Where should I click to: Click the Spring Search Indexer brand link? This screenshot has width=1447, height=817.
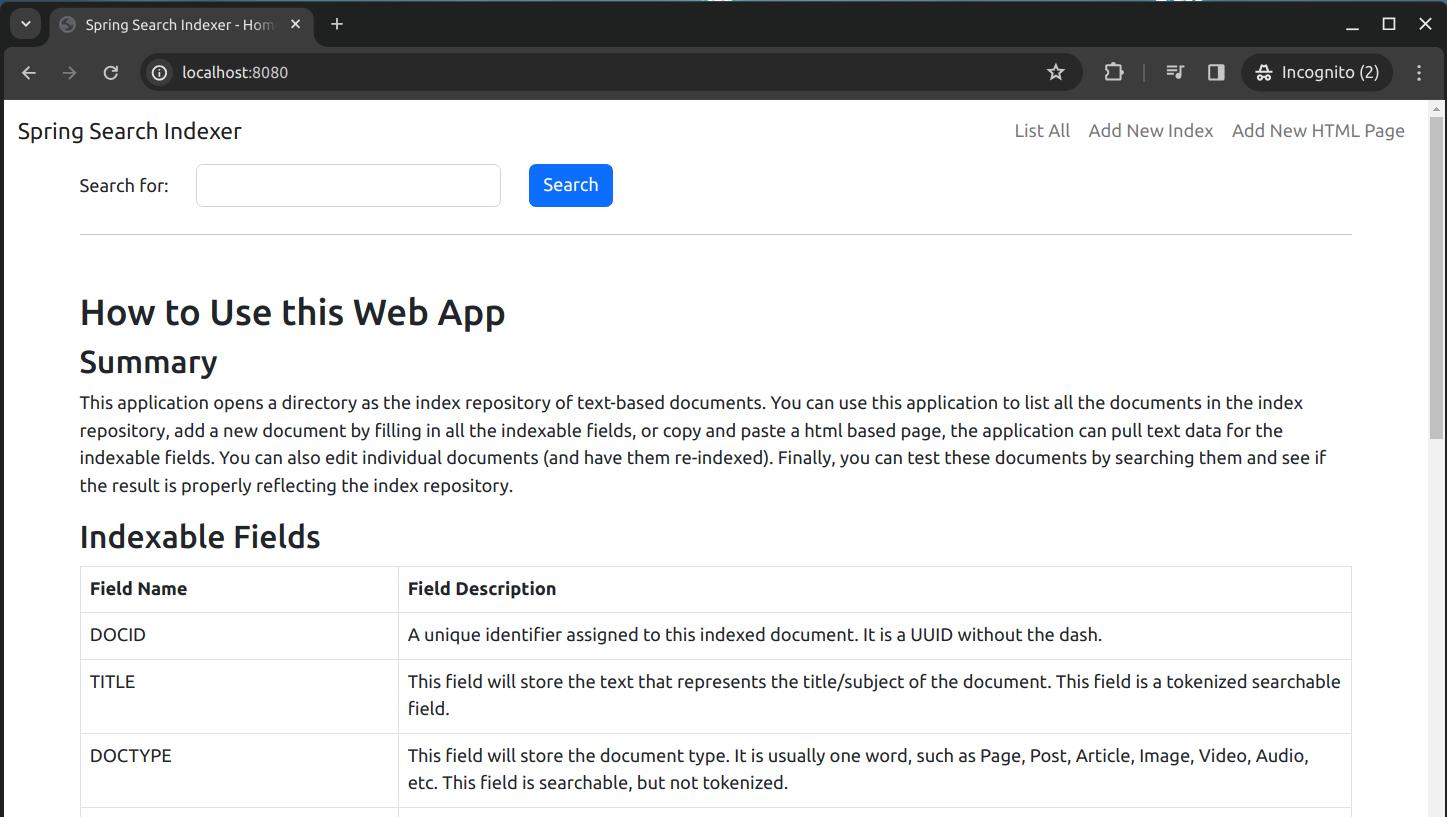pos(129,131)
